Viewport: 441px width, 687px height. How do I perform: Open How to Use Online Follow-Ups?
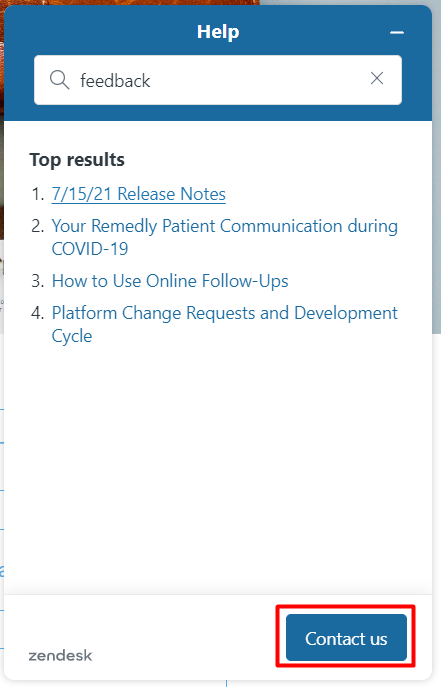(x=170, y=281)
